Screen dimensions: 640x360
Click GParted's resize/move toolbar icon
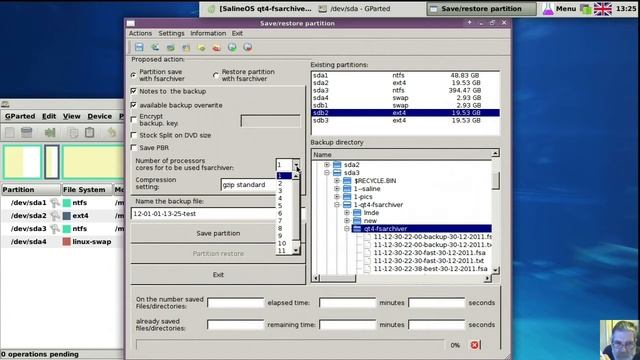pos(50,133)
